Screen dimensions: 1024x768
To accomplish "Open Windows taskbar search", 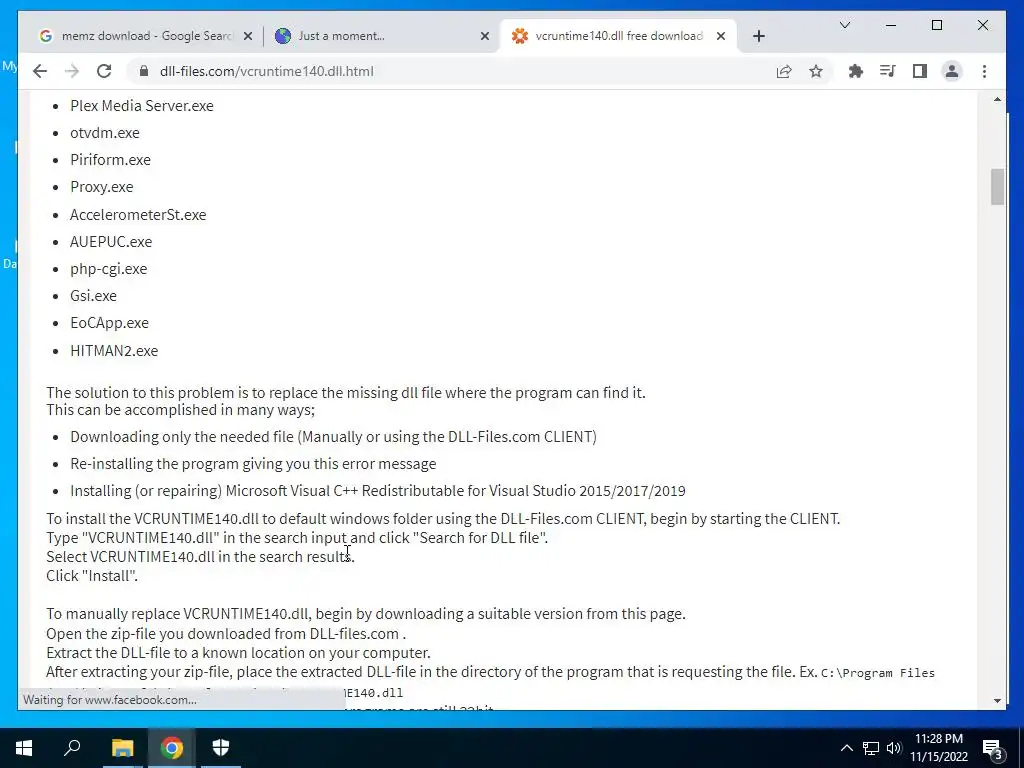I will click(x=72, y=748).
